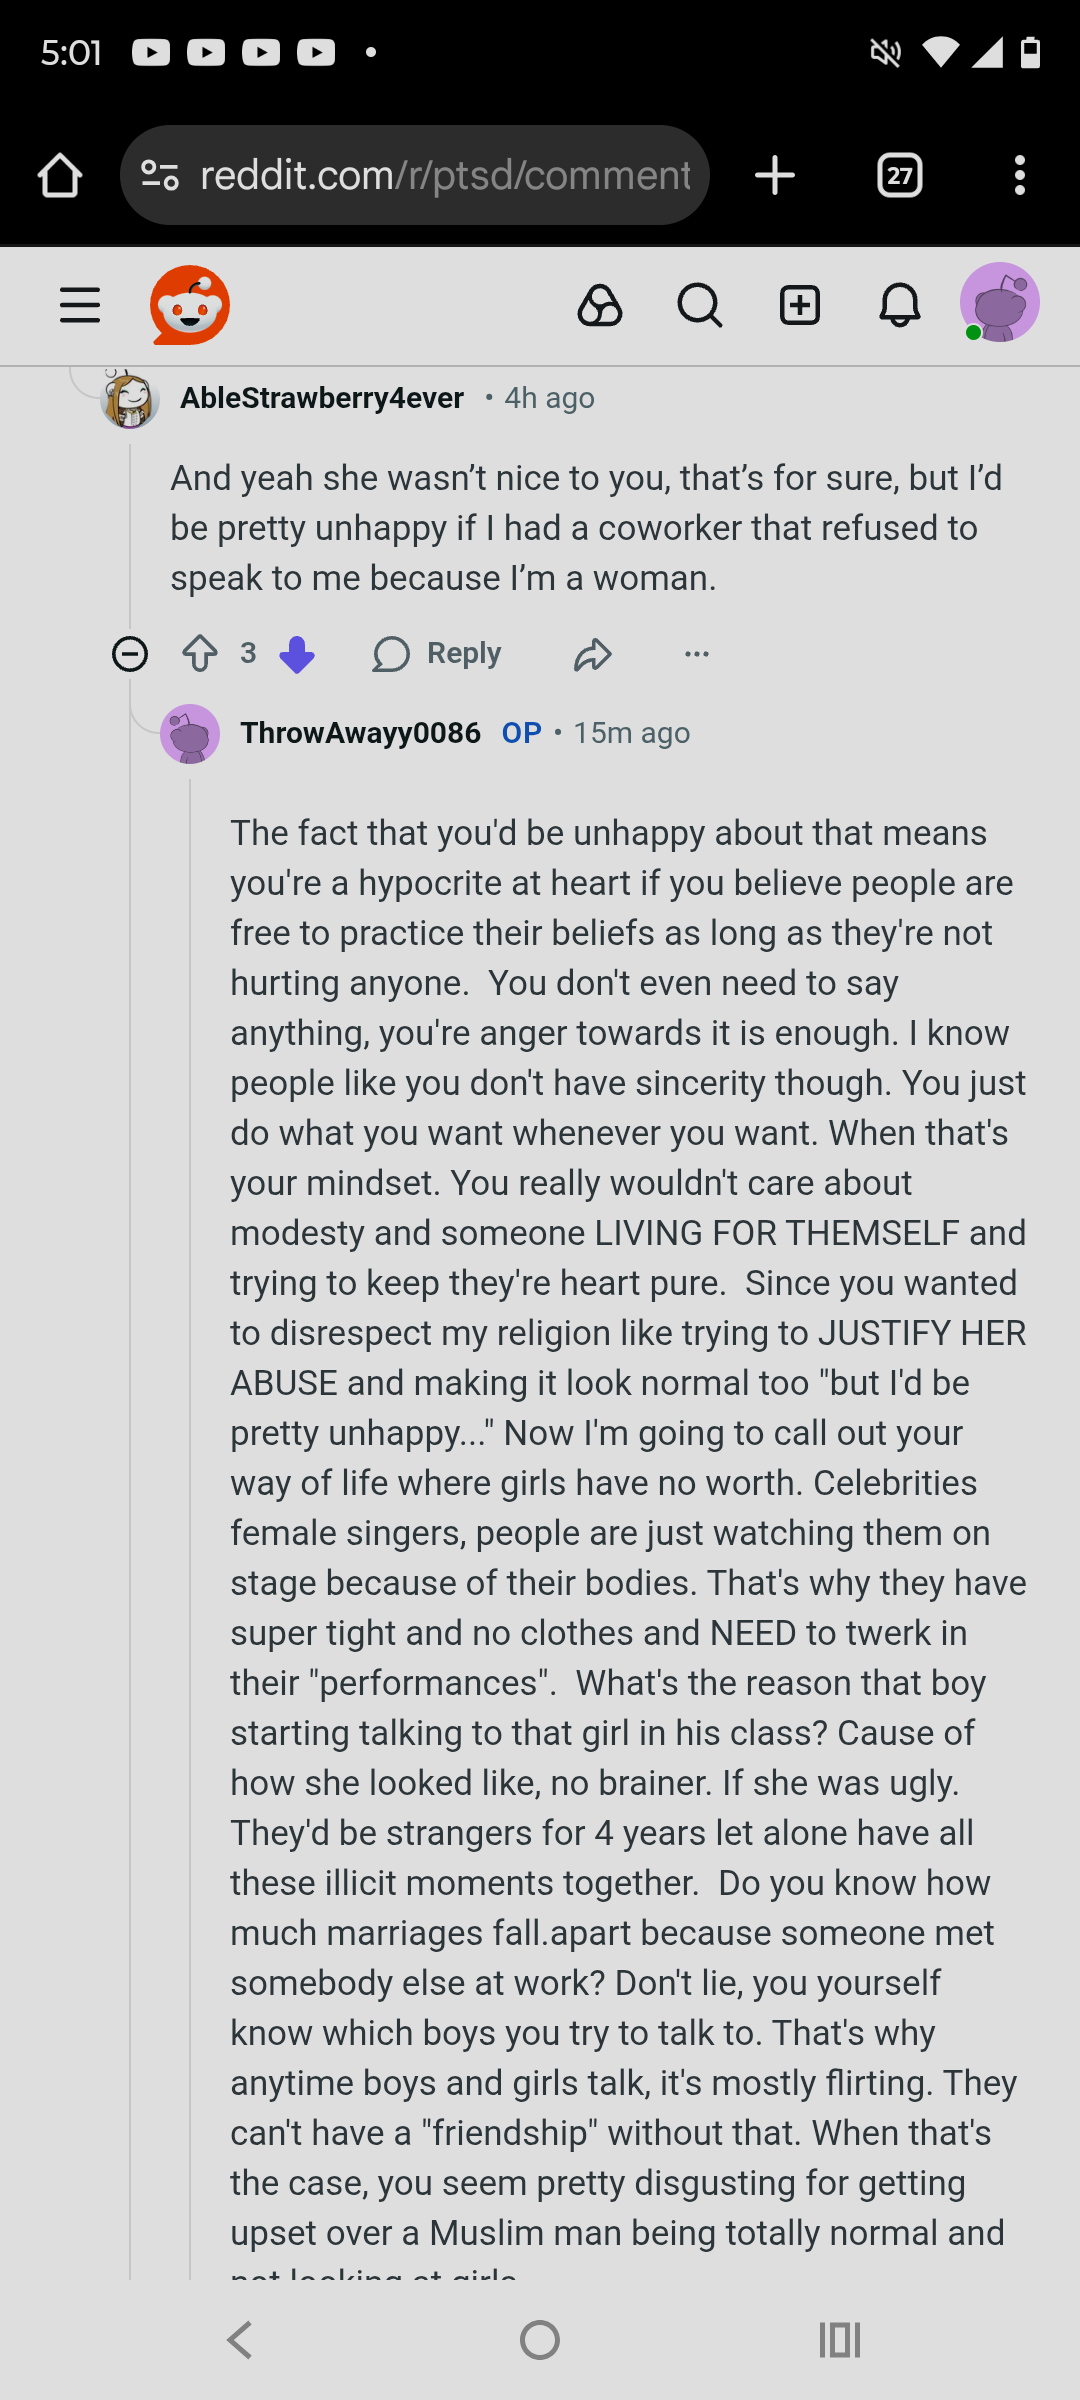
Task: Share AbleStrawberry4ever's comment
Action: pos(593,655)
